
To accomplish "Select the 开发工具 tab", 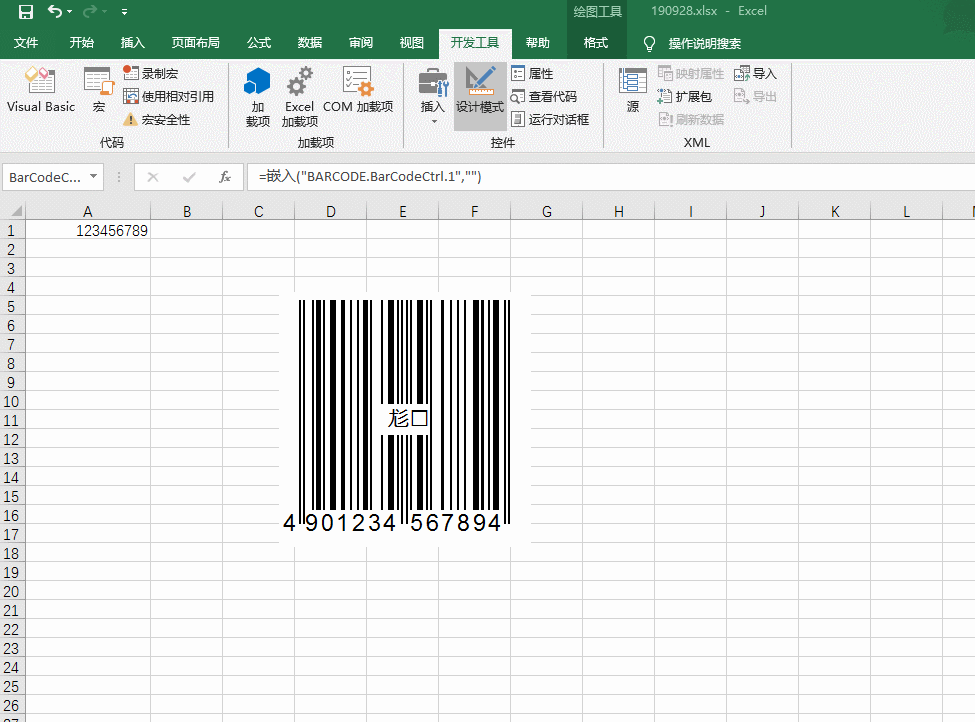I will tap(475, 43).
